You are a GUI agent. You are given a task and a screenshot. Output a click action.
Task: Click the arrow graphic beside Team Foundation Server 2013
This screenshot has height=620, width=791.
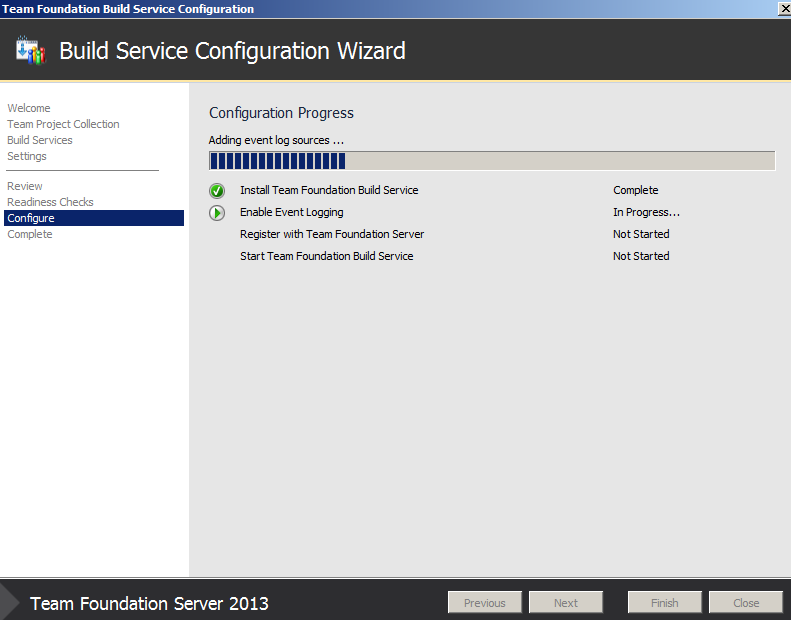(x=10, y=602)
